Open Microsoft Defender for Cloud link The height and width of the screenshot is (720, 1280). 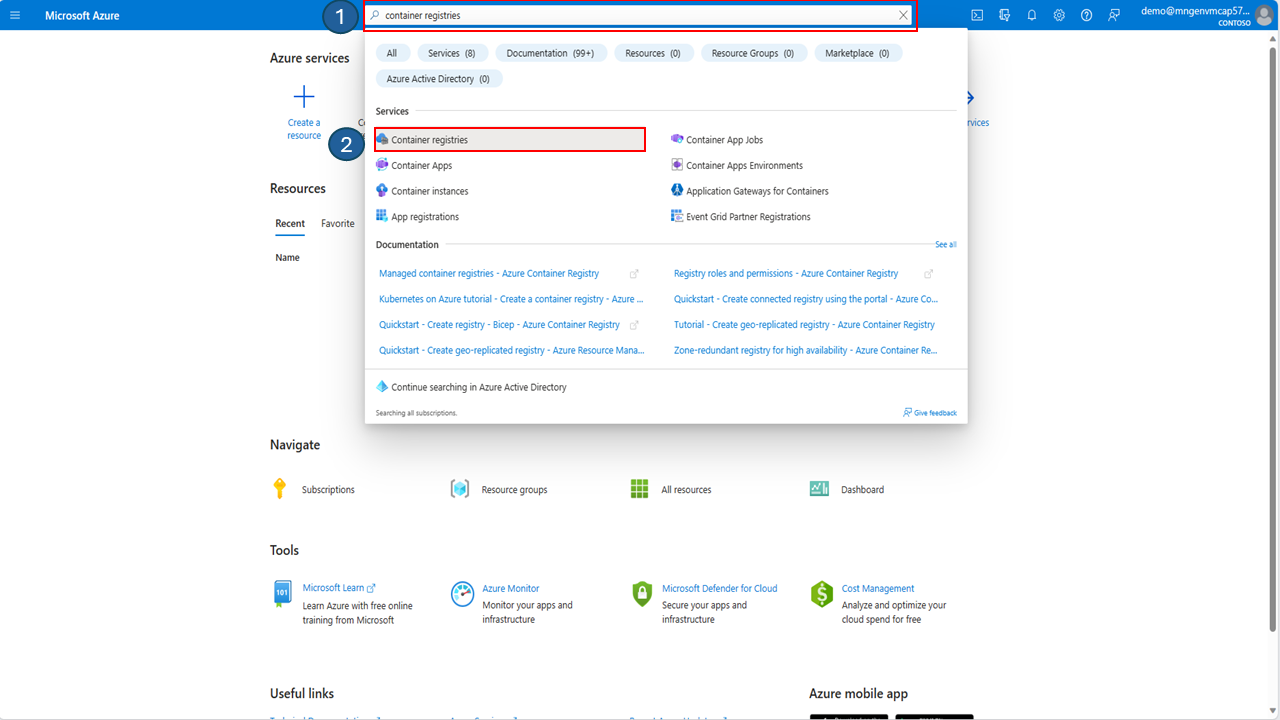pyautogui.click(x=719, y=589)
